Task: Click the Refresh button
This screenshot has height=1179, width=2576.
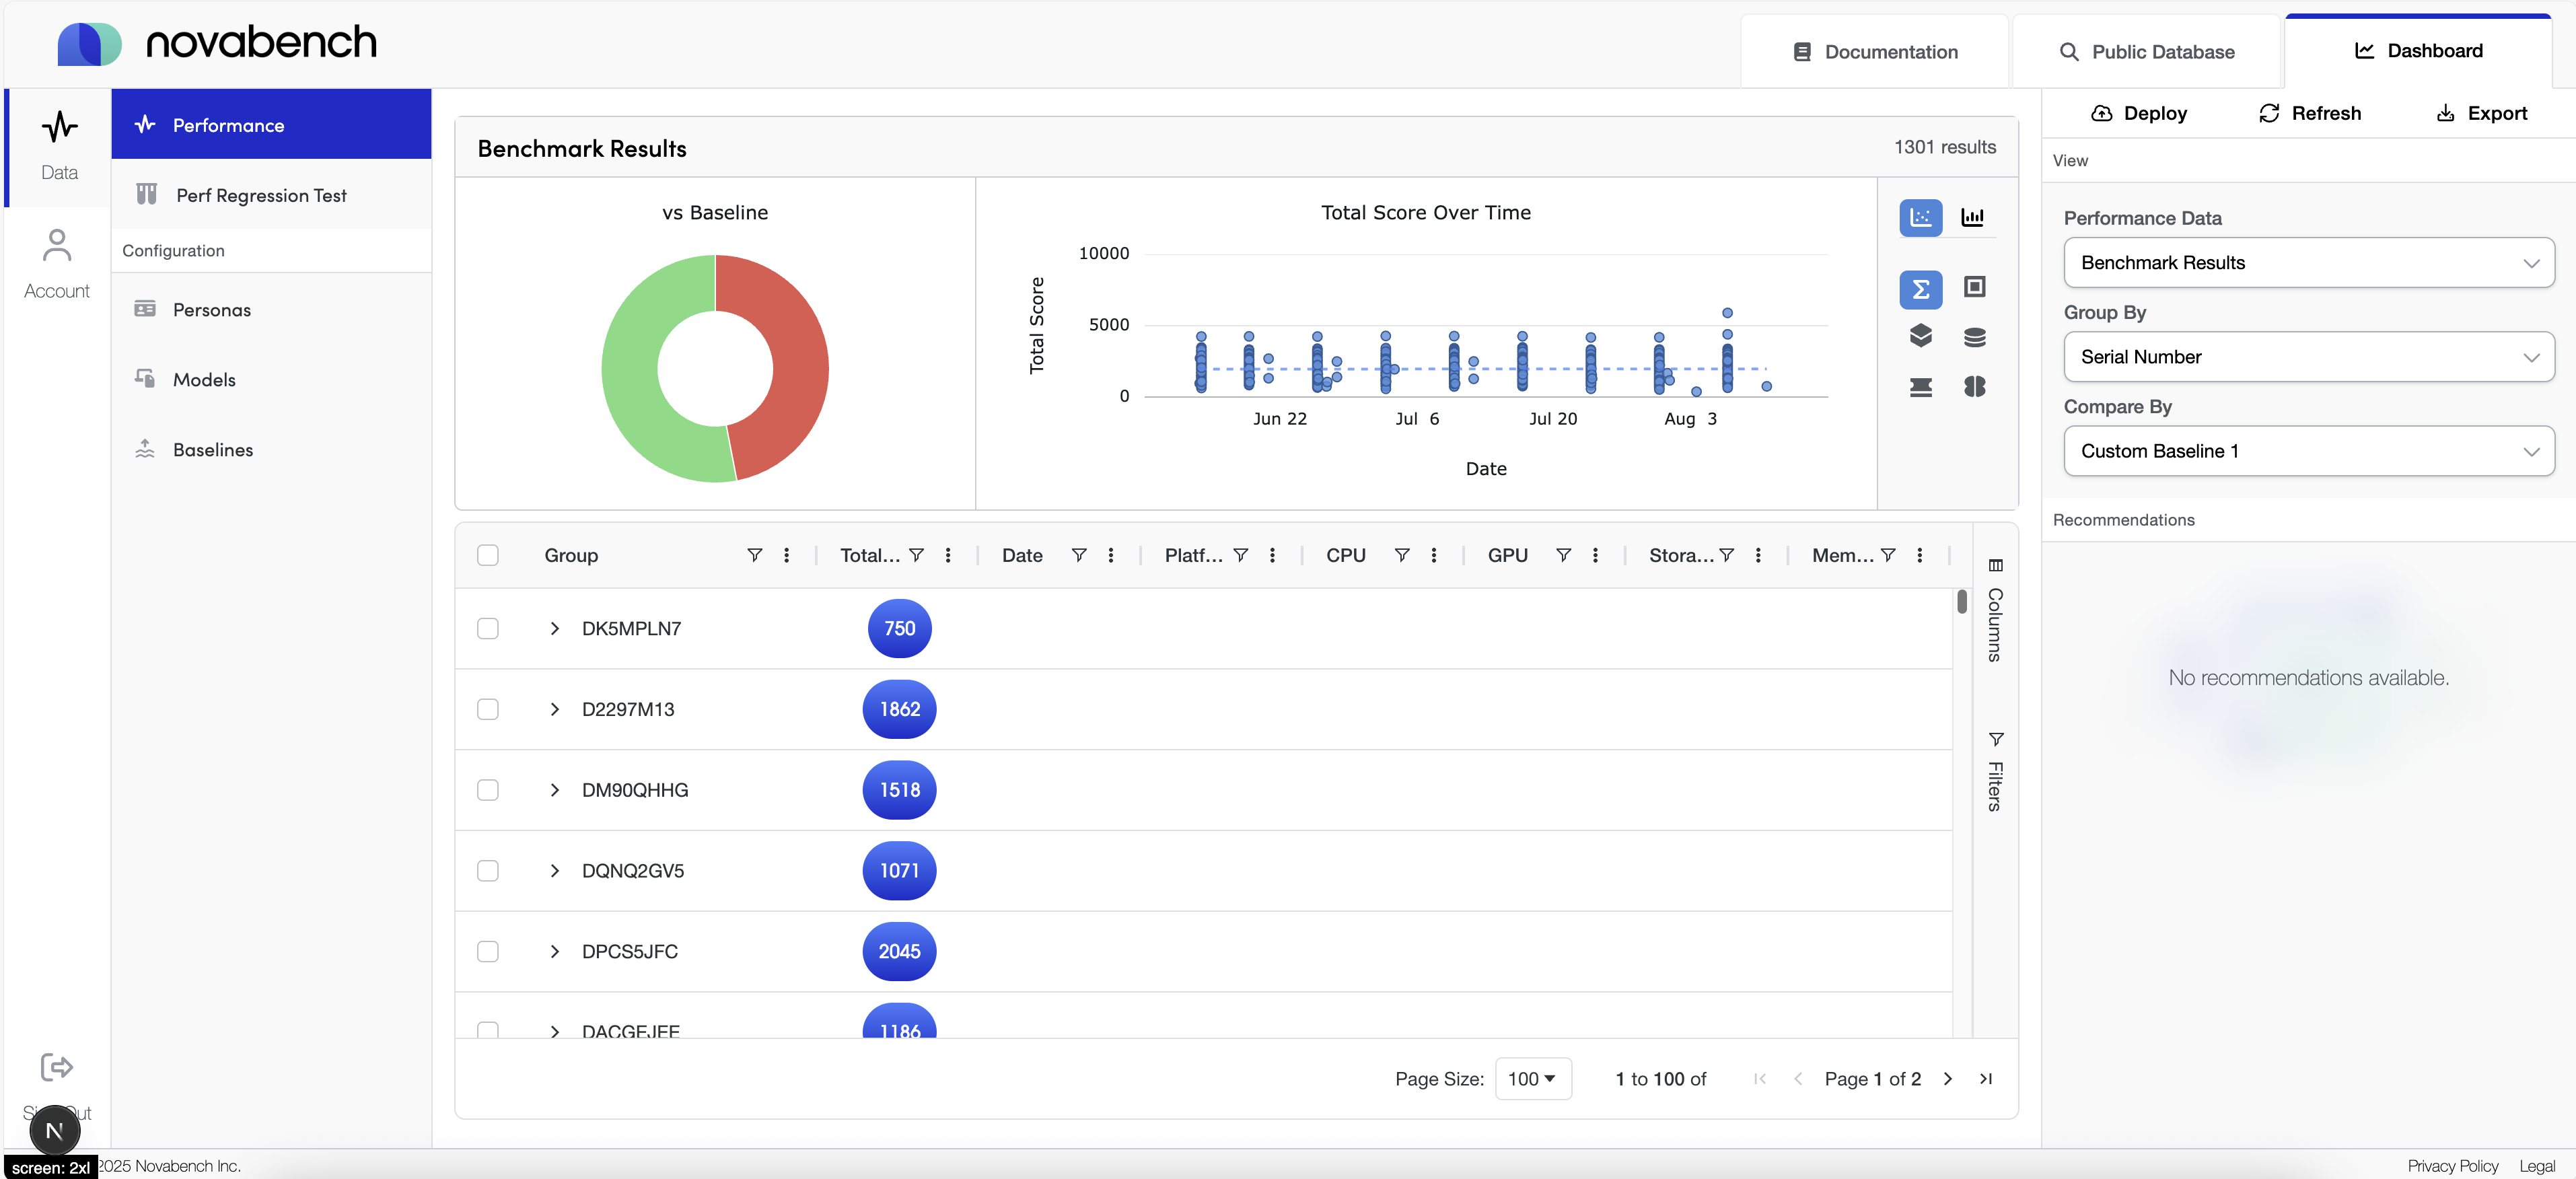Action: pyautogui.click(x=2309, y=113)
